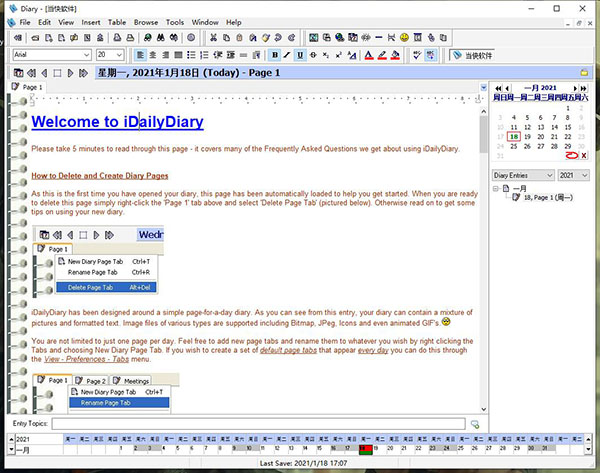Insert a horizontal line via toolbar
Image resolution: width=600 pixels, height=473 pixels.
pyautogui.click(x=378, y=38)
